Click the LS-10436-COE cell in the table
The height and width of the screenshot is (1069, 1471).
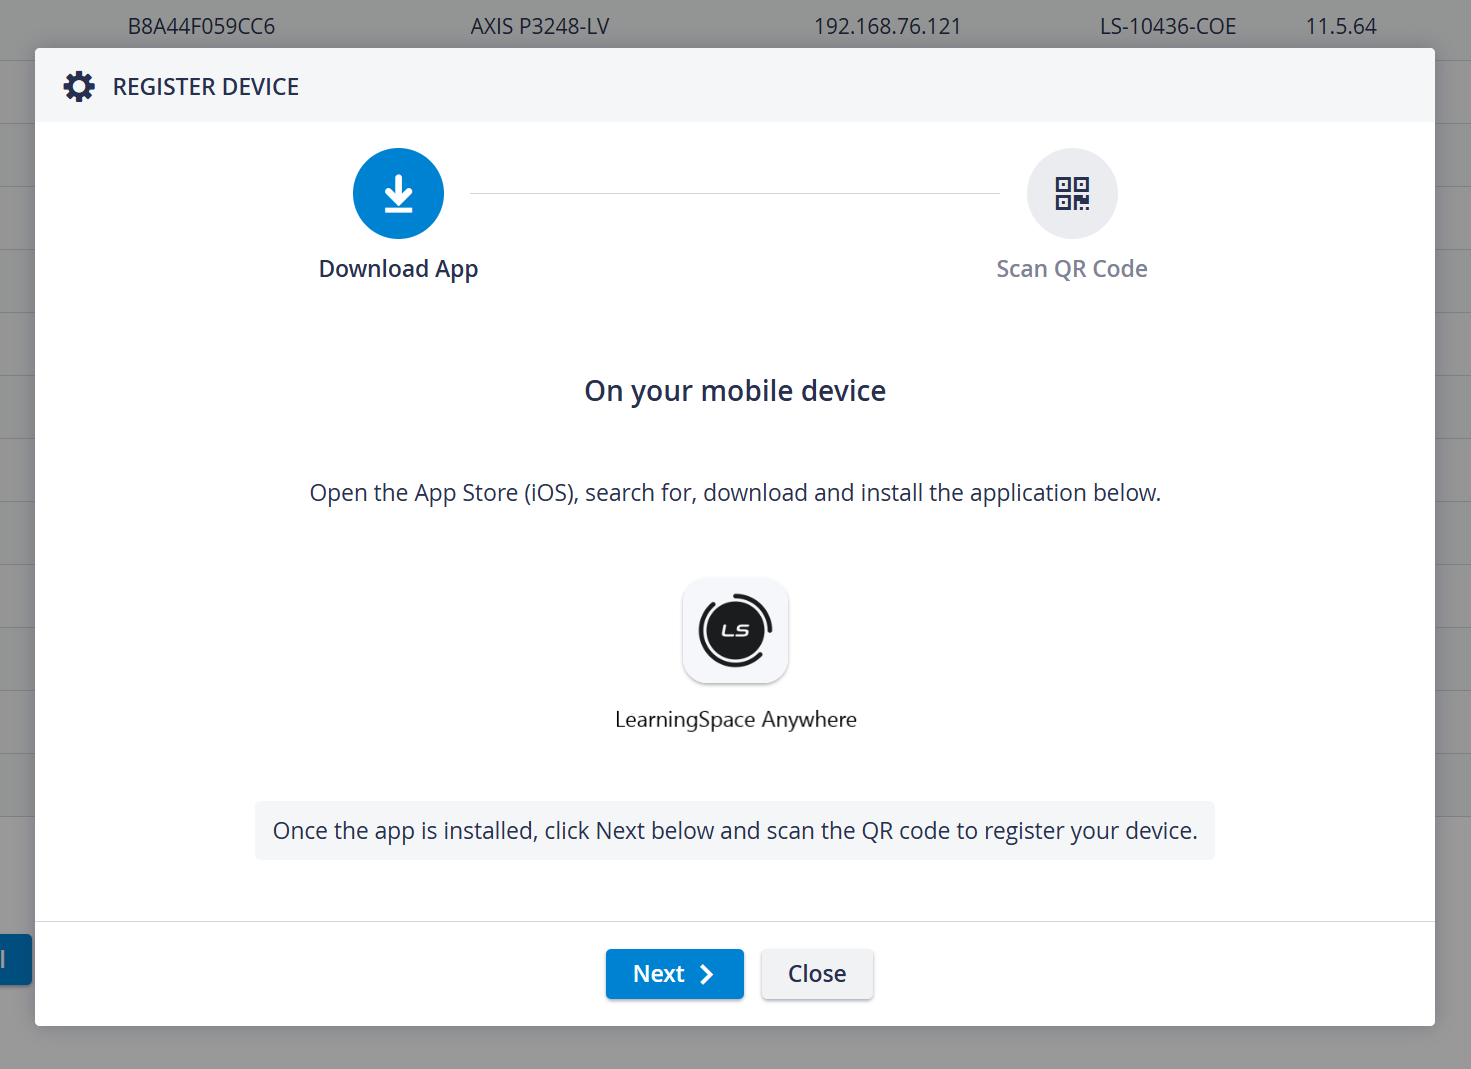pos(1168,27)
